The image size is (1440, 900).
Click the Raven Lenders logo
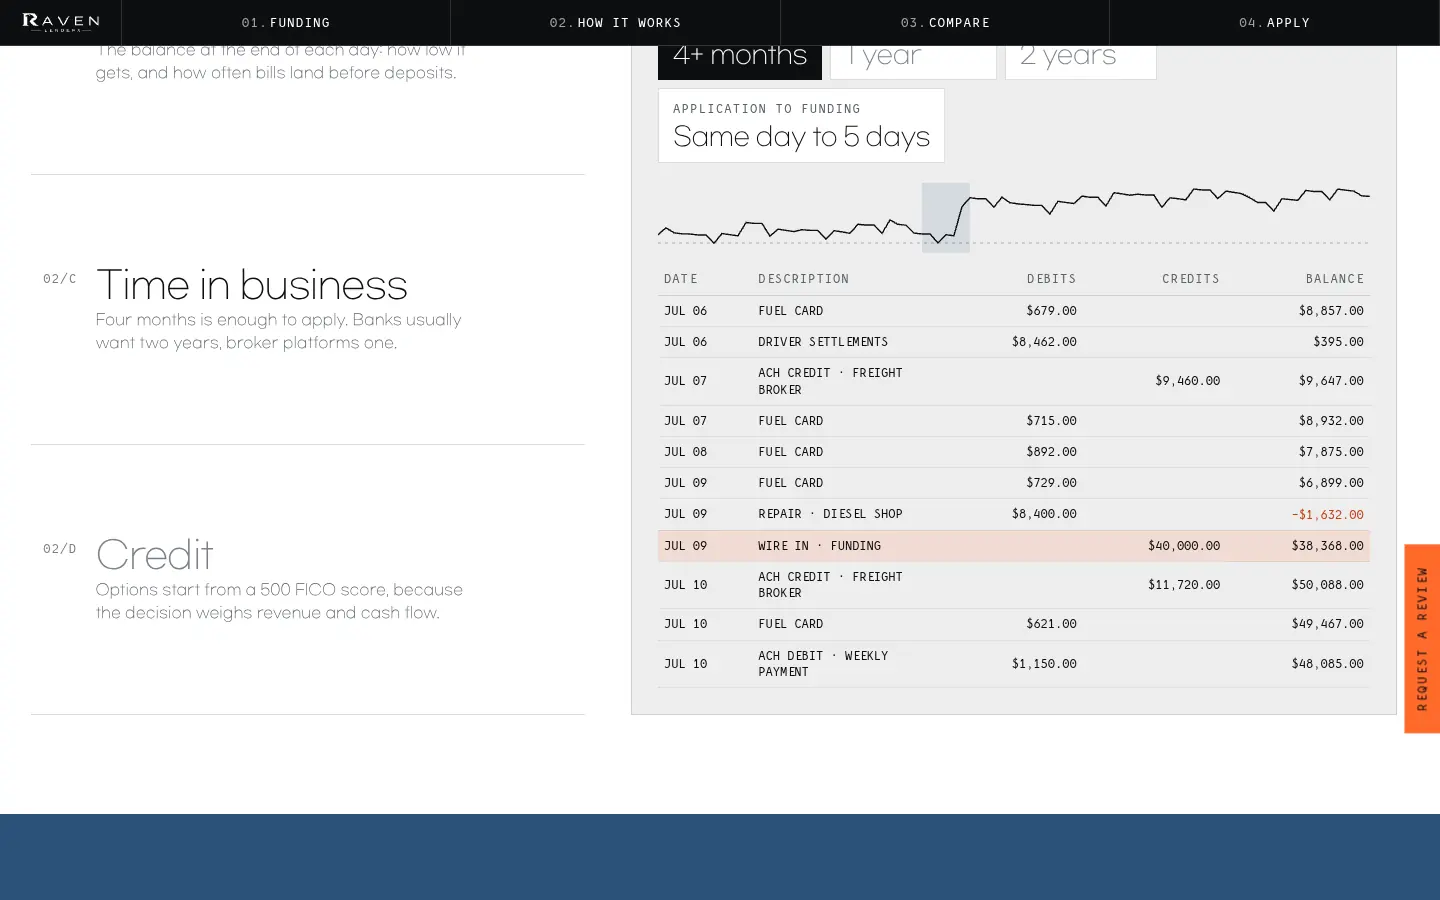pos(61,22)
